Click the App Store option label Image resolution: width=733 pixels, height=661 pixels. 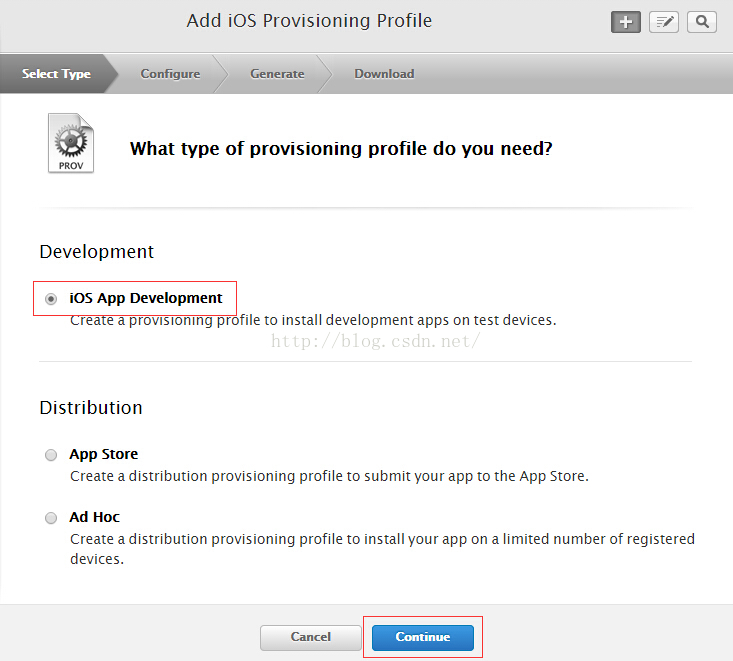tap(104, 454)
